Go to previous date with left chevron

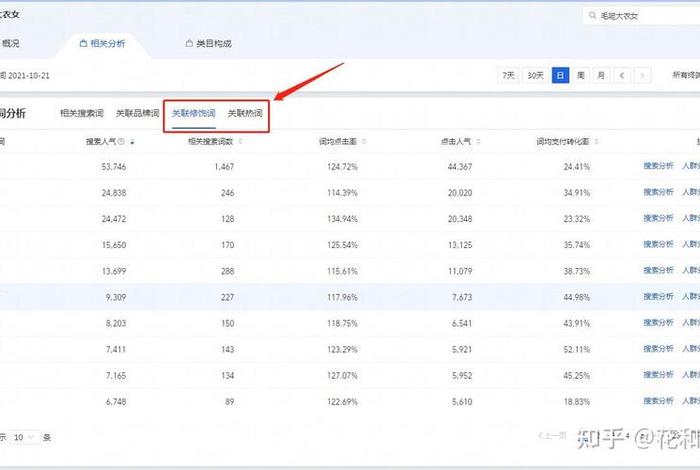click(x=622, y=75)
